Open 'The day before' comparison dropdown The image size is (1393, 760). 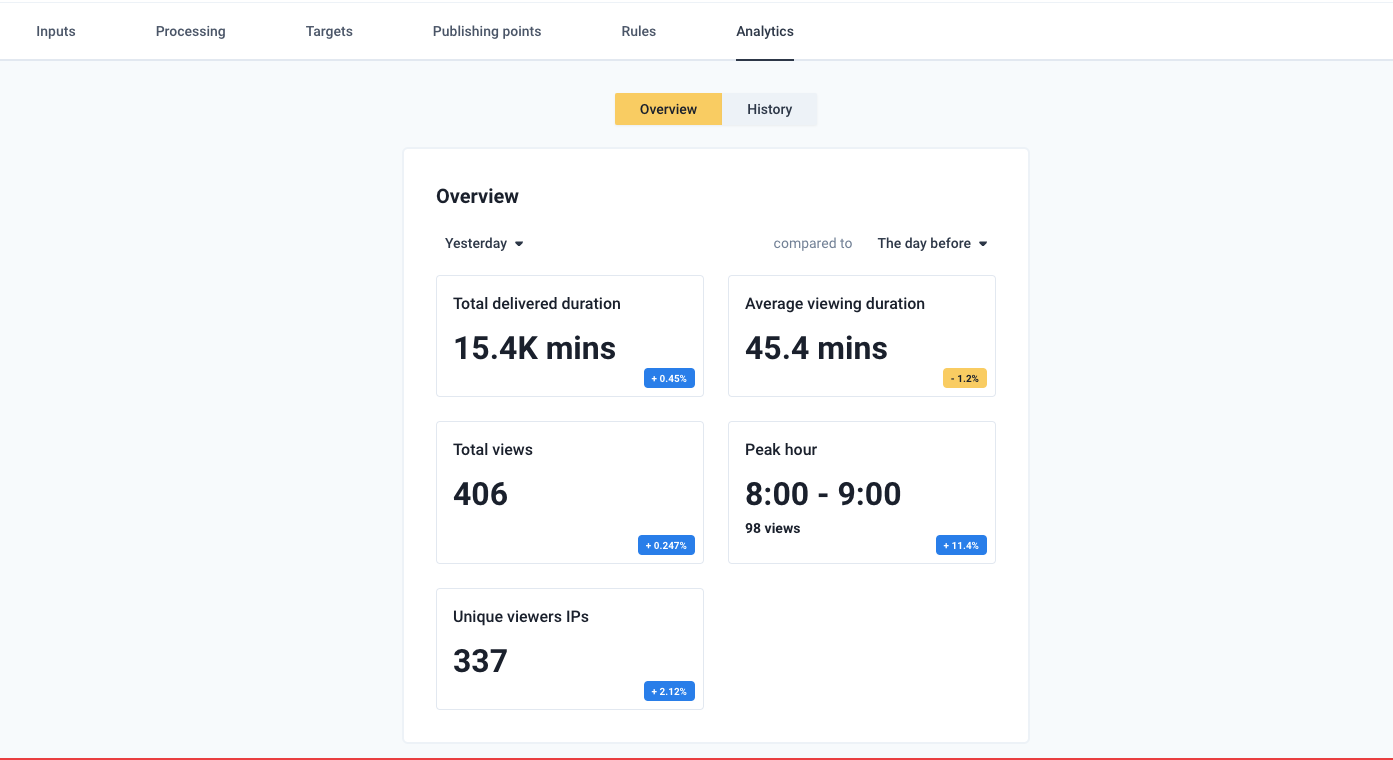pos(932,243)
